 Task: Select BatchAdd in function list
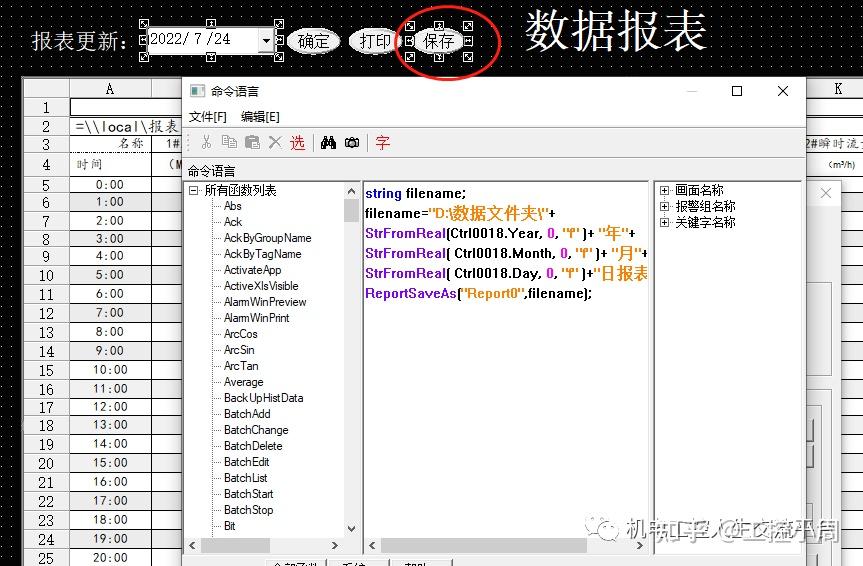[x=247, y=413]
